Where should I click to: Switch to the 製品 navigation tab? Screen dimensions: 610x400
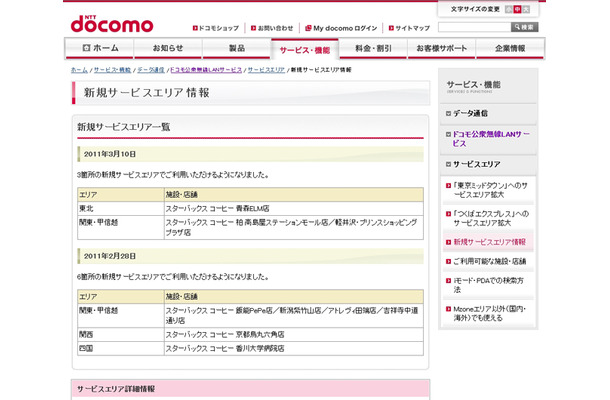pos(237,48)
